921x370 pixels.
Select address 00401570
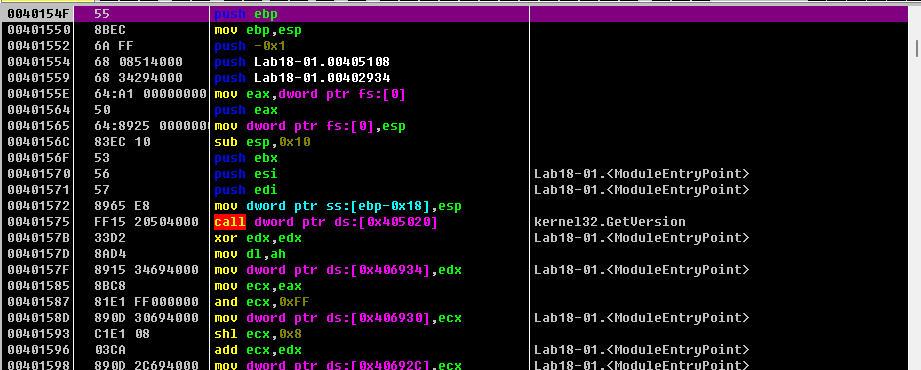coord(39,174)
